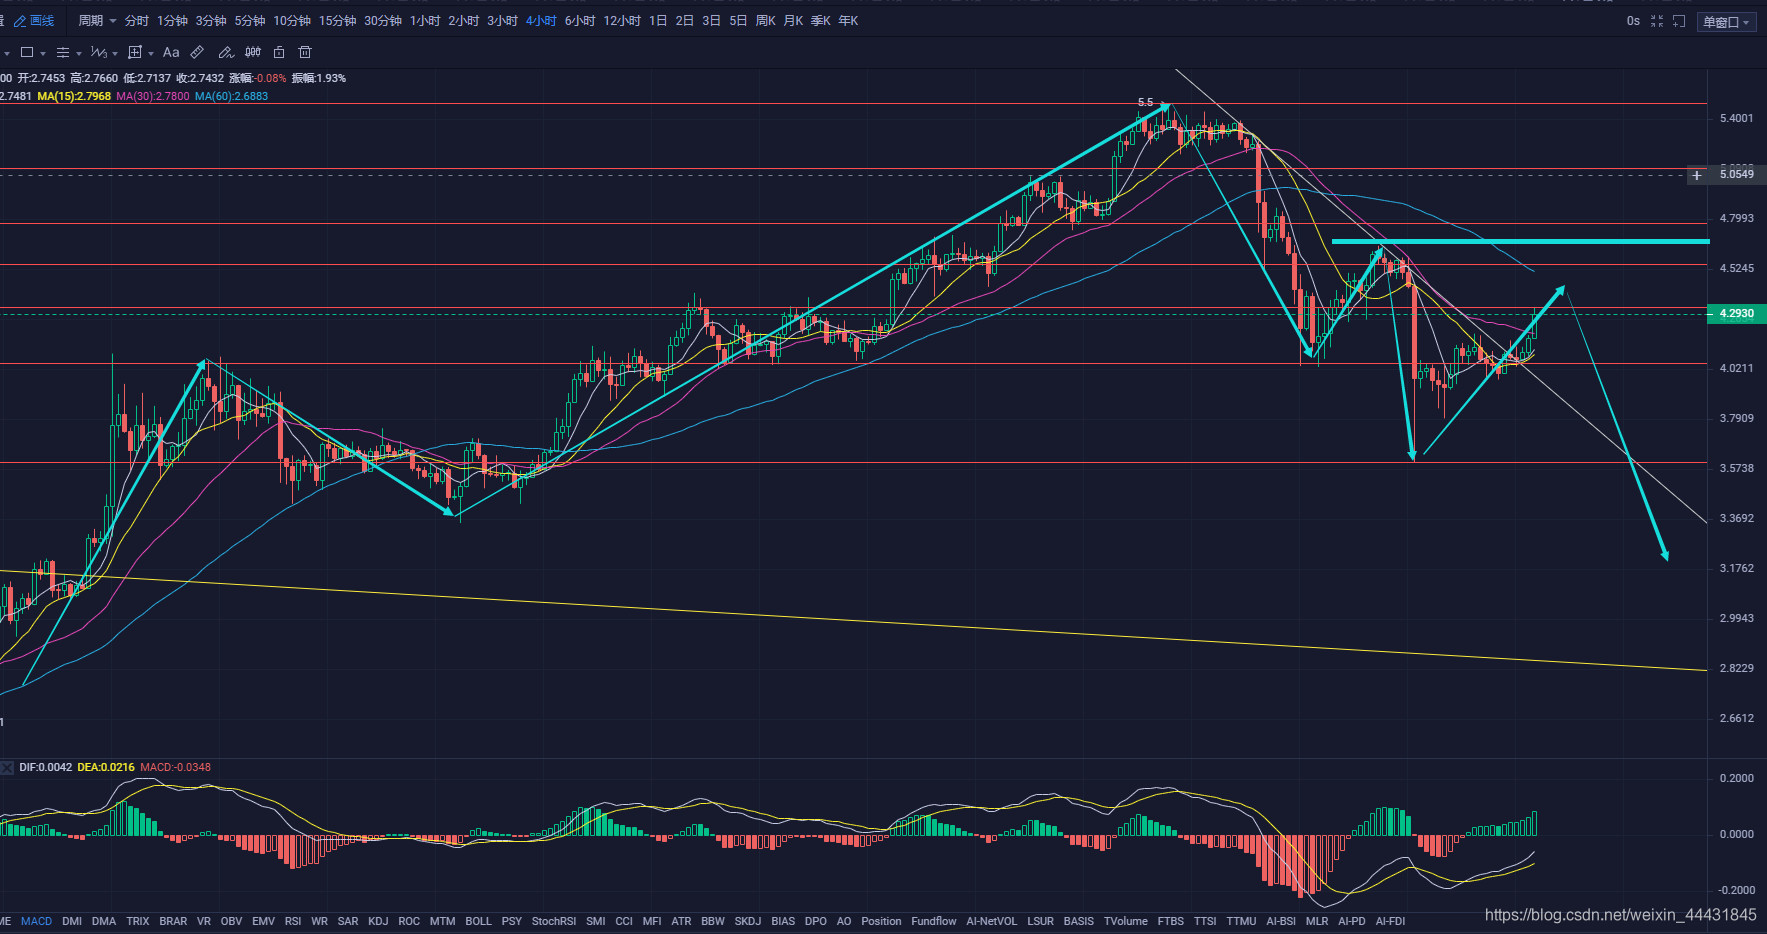
Task: Click the MA(60) moving average label
Action: pos(231,97)
